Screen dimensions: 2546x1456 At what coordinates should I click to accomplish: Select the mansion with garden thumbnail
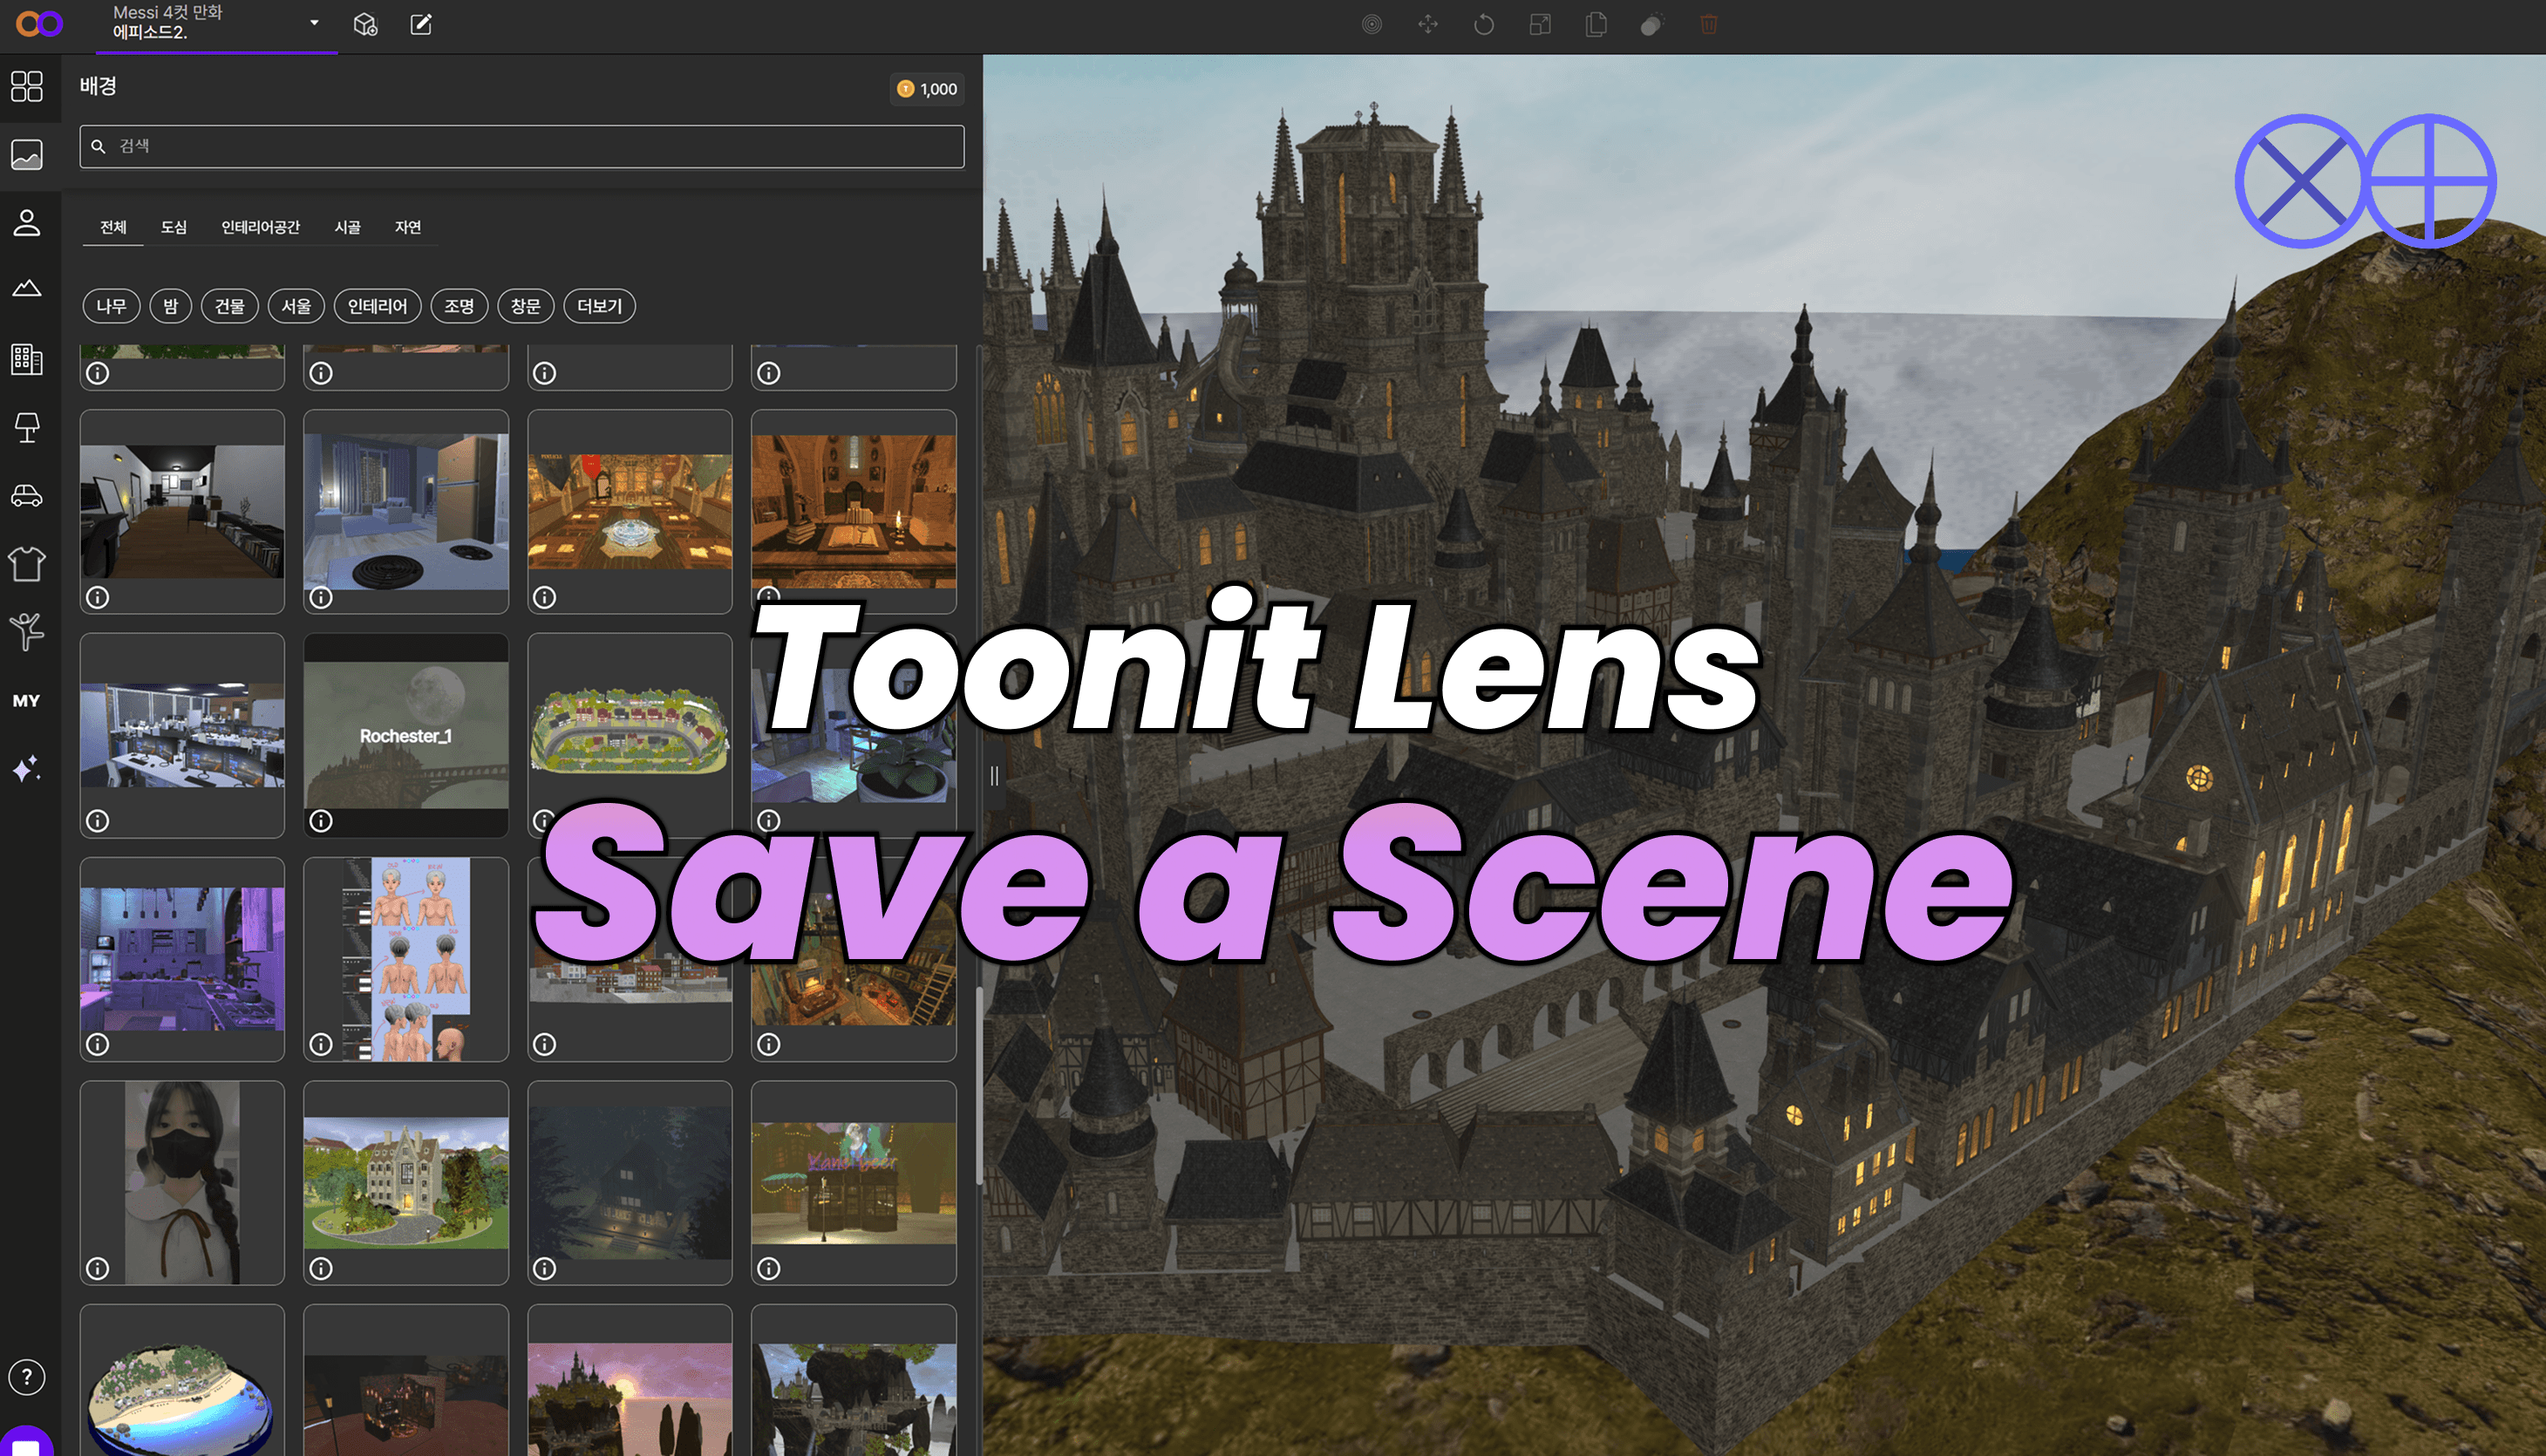[406, 1182]
